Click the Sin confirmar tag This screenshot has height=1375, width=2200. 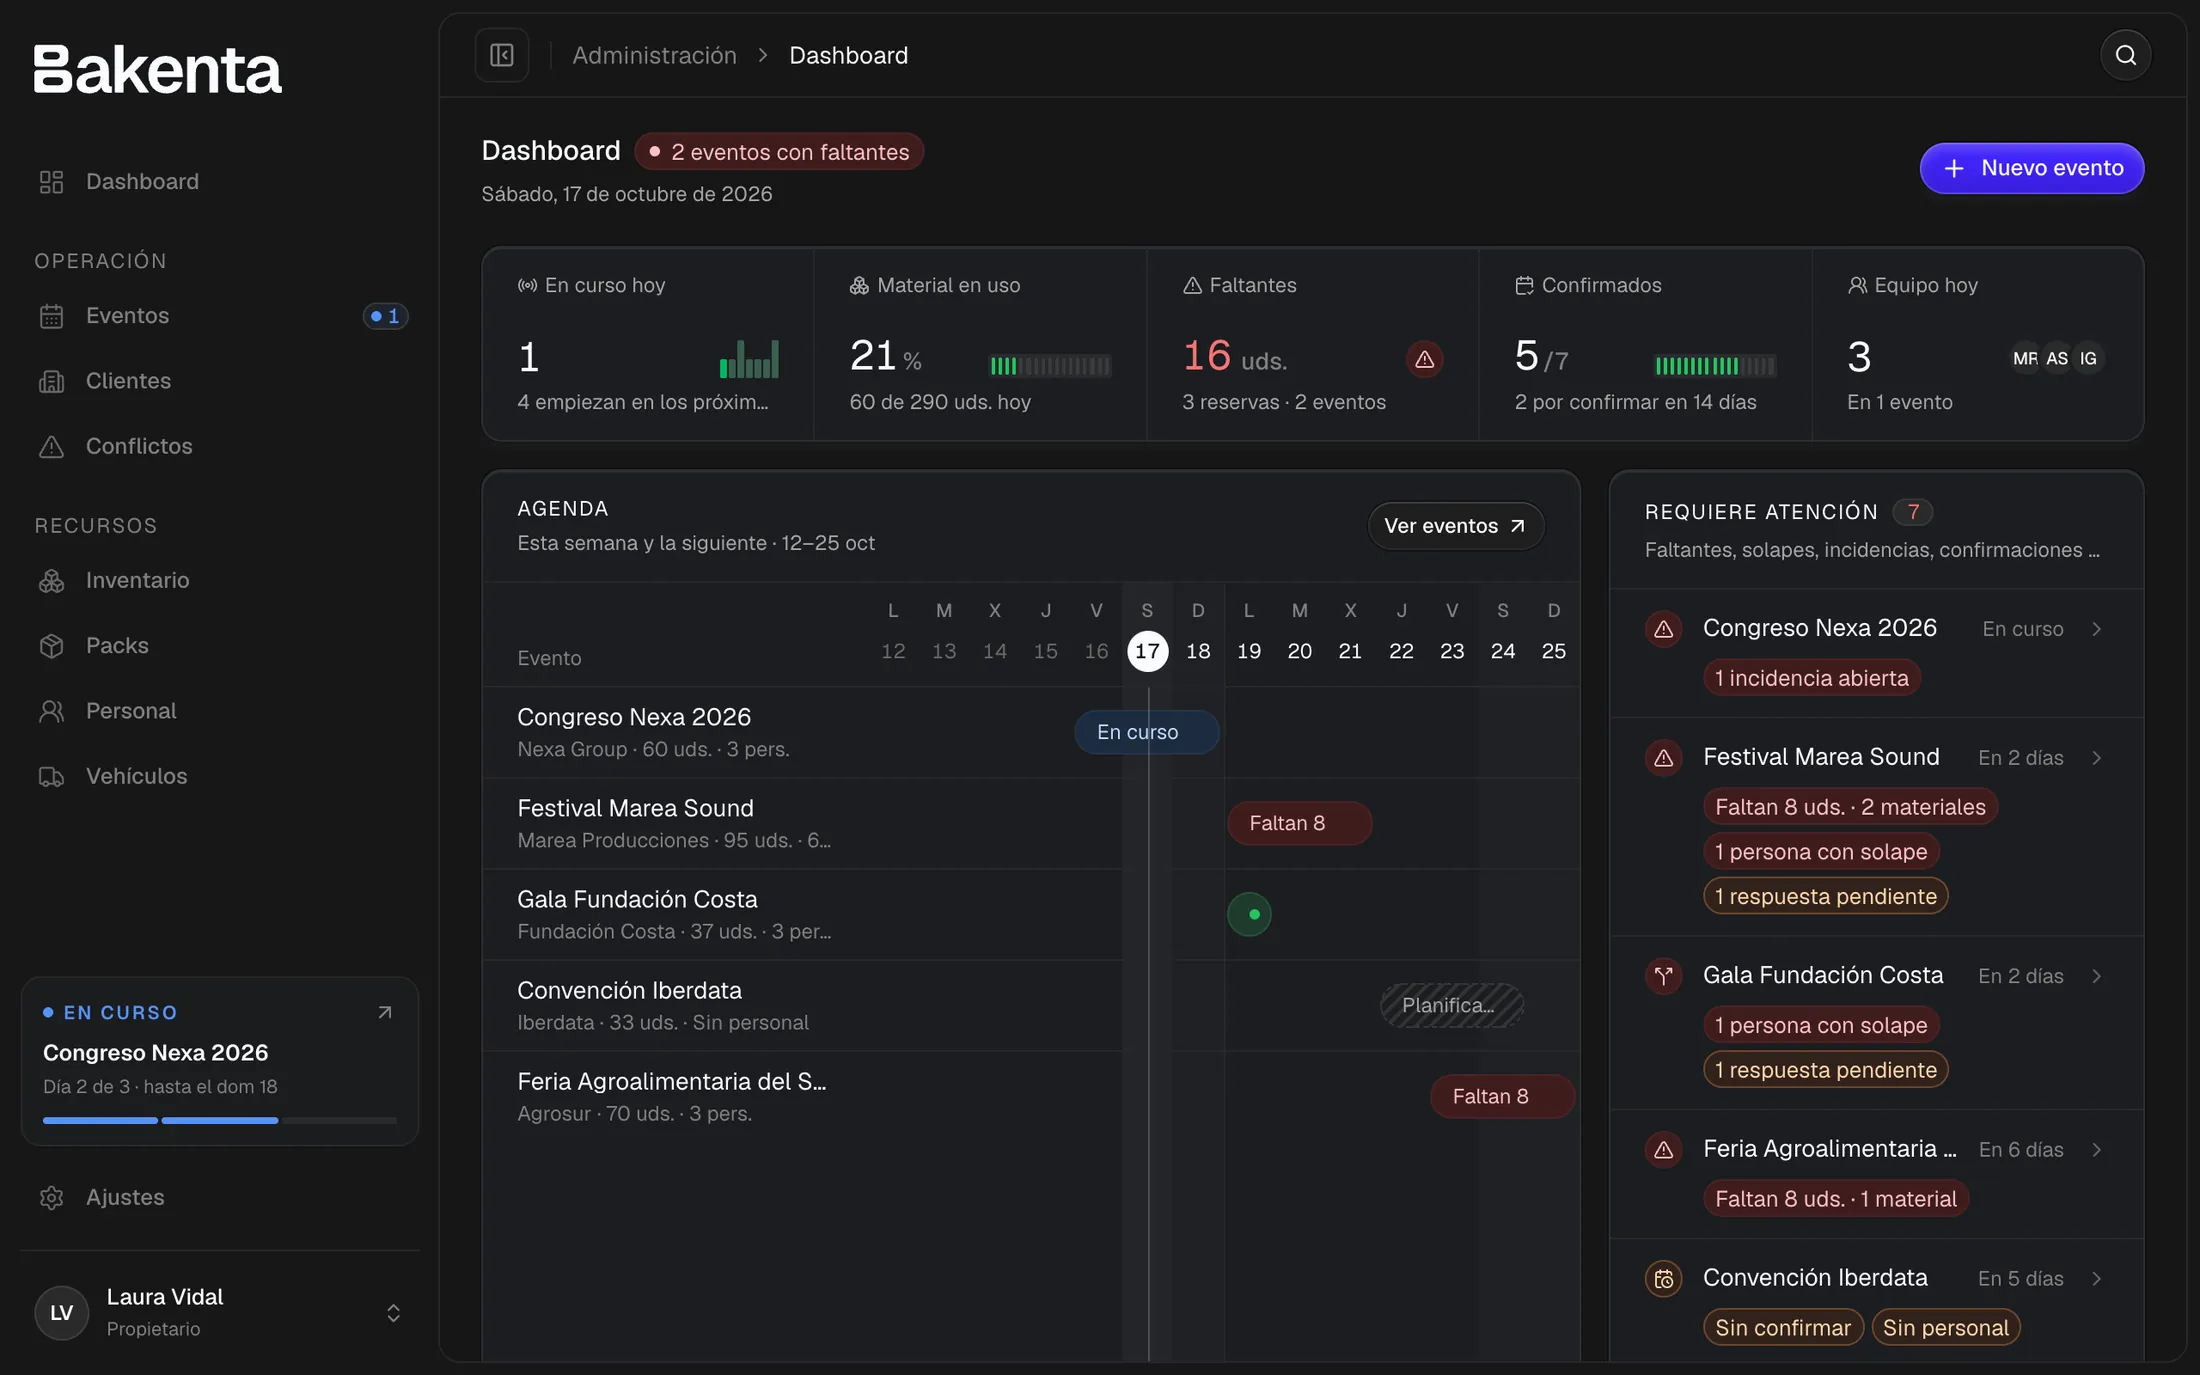1782,1328
